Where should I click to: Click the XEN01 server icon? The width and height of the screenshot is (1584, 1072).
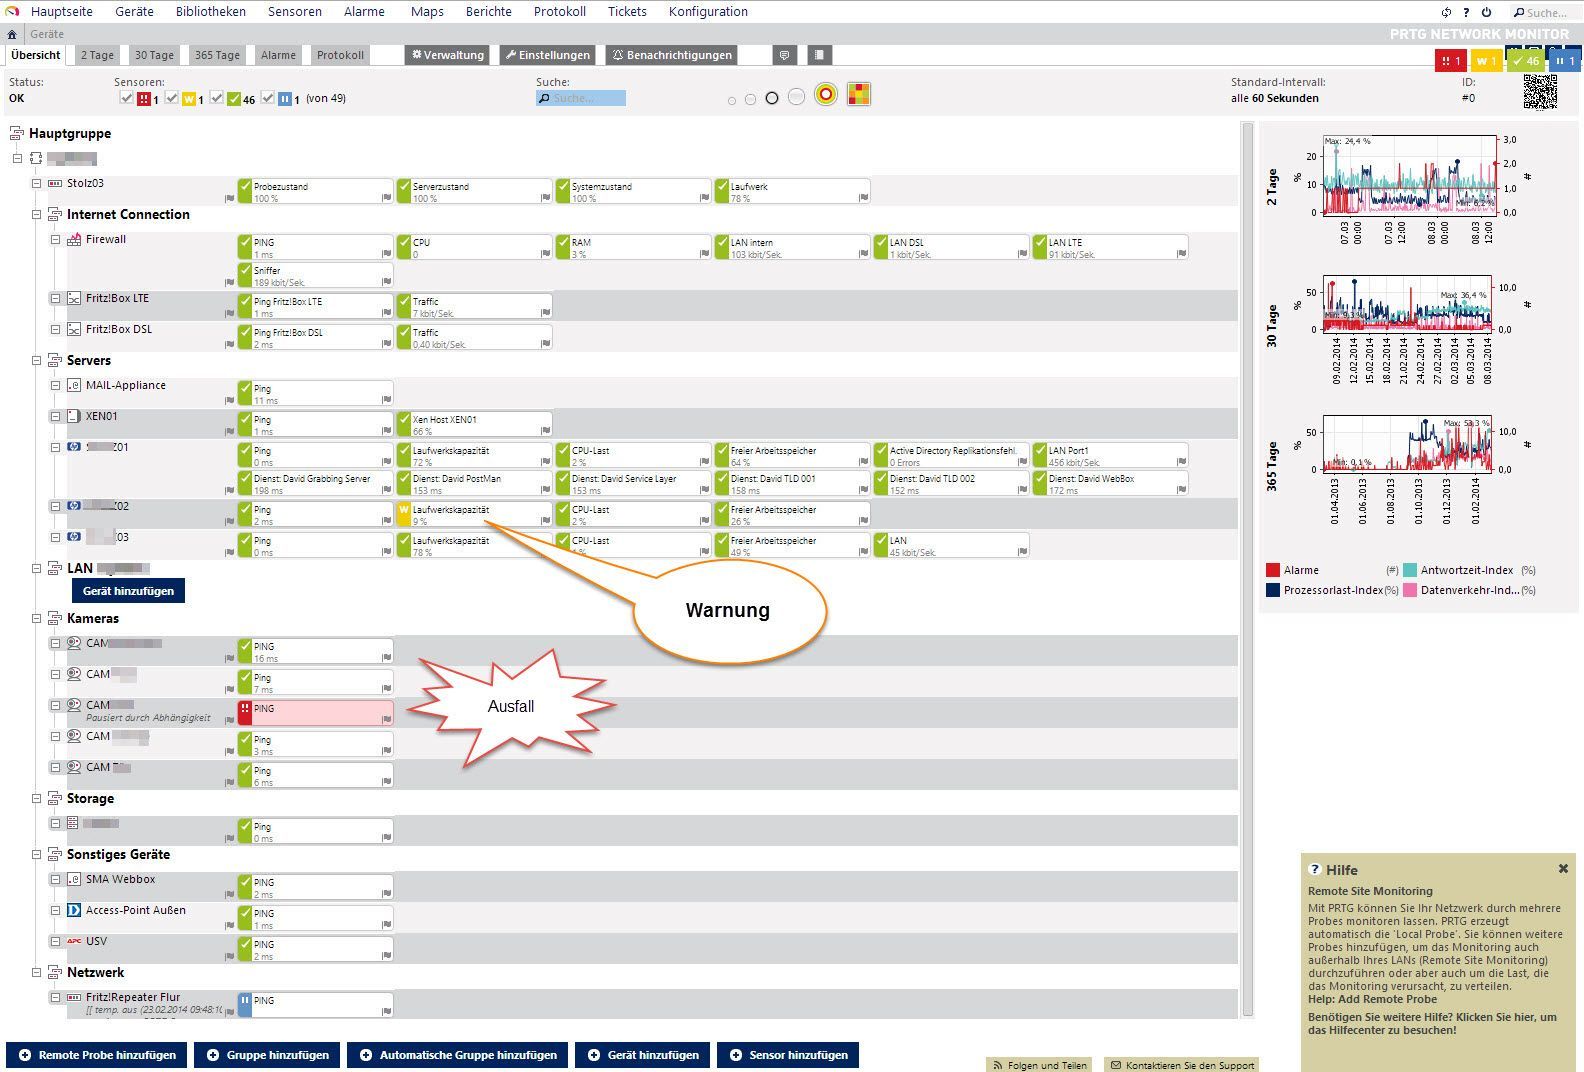tap(74, 417)
